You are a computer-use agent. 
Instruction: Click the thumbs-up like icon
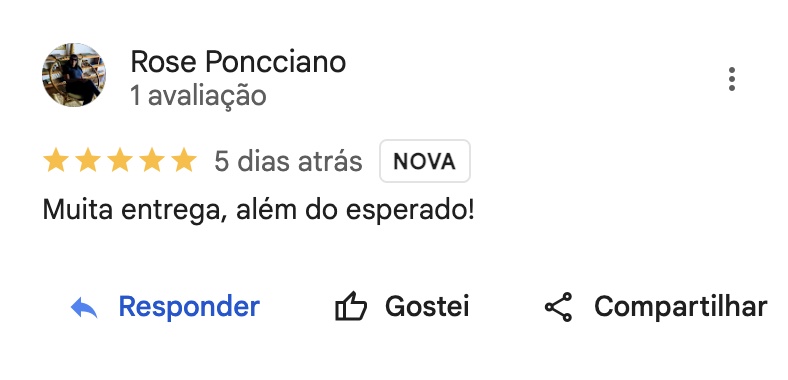351,306
